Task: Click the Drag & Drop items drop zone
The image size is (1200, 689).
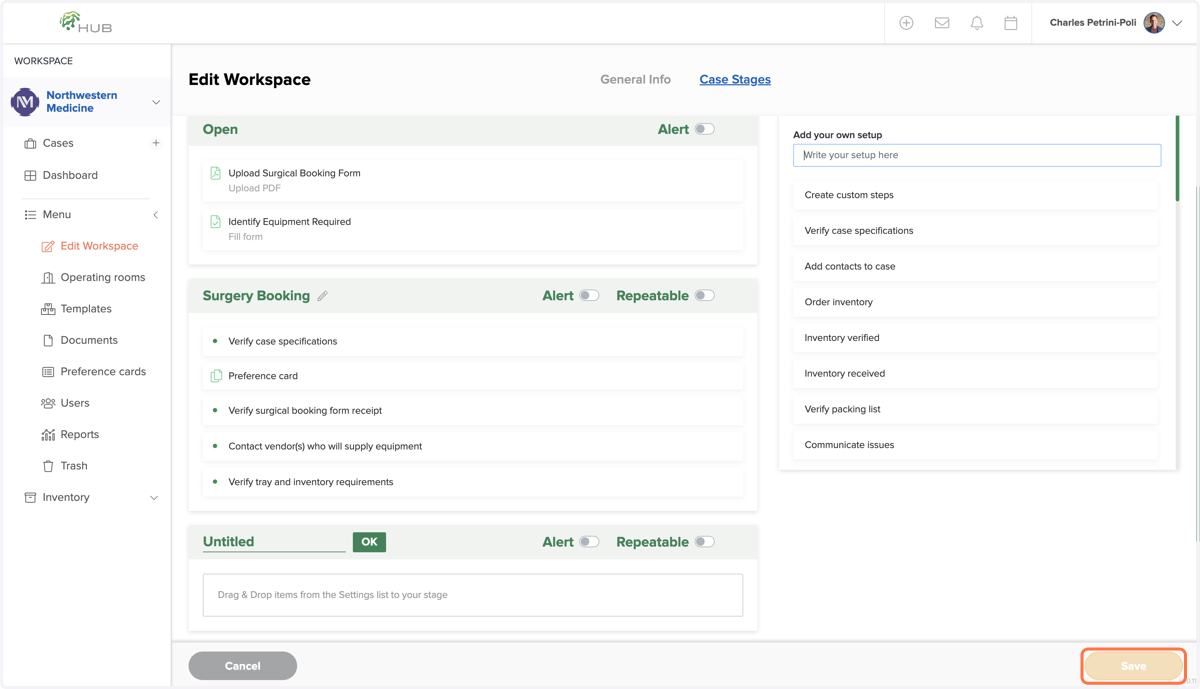Action: tap(473, 595)
